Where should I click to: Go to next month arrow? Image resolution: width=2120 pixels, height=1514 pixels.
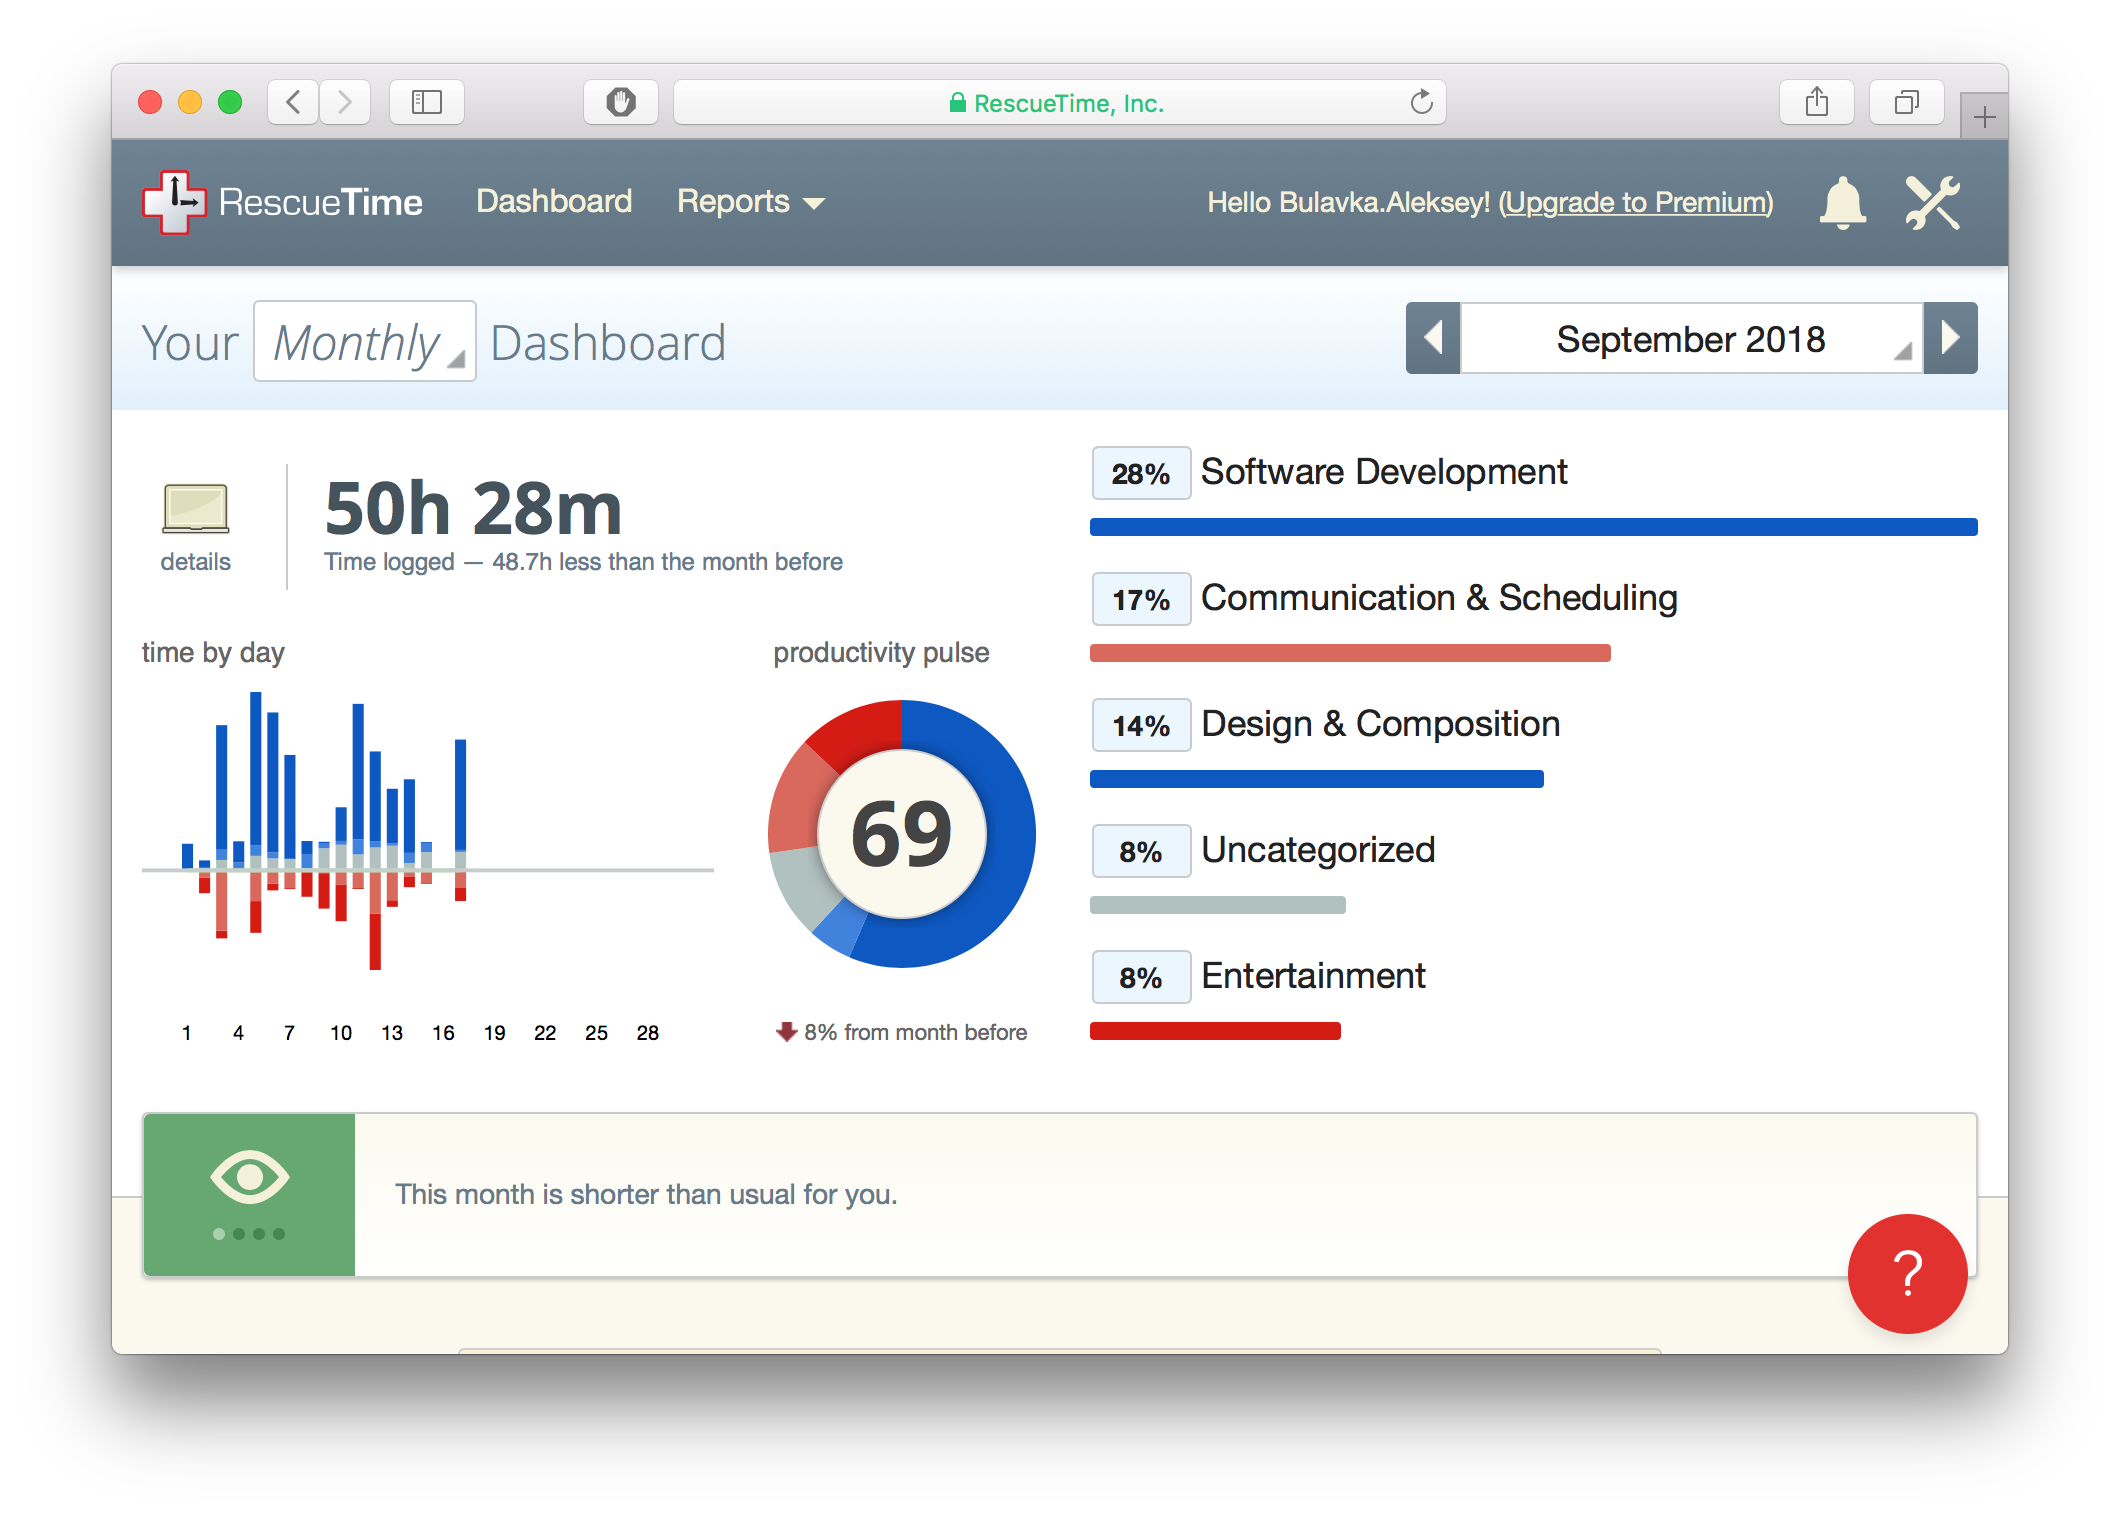point(1950,338)
